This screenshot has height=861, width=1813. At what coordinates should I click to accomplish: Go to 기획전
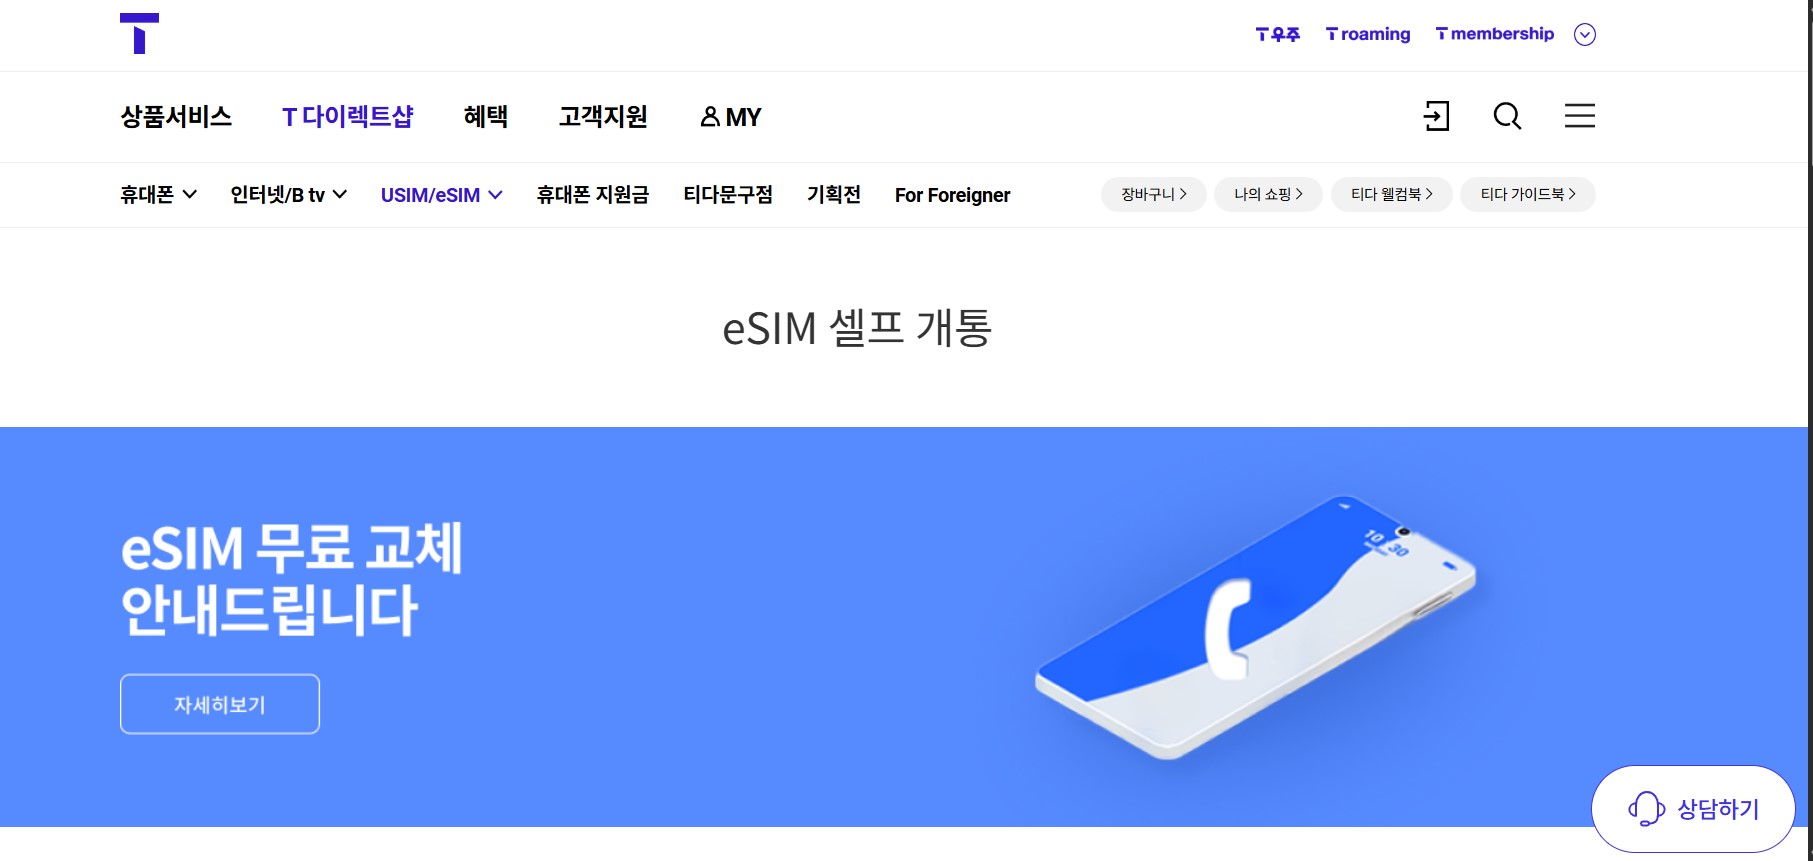click(834, 195)
